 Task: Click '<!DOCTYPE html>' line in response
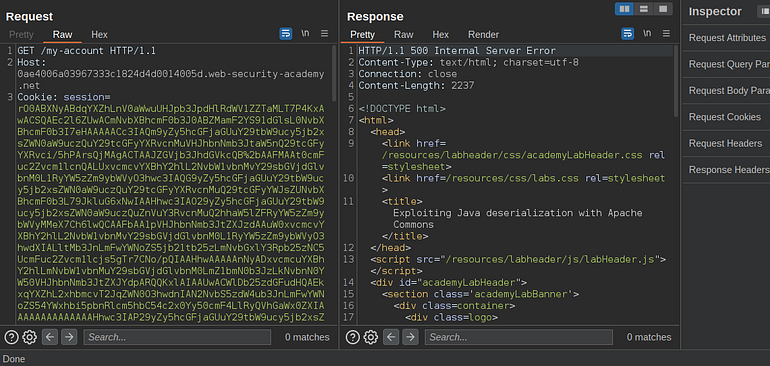402,109
